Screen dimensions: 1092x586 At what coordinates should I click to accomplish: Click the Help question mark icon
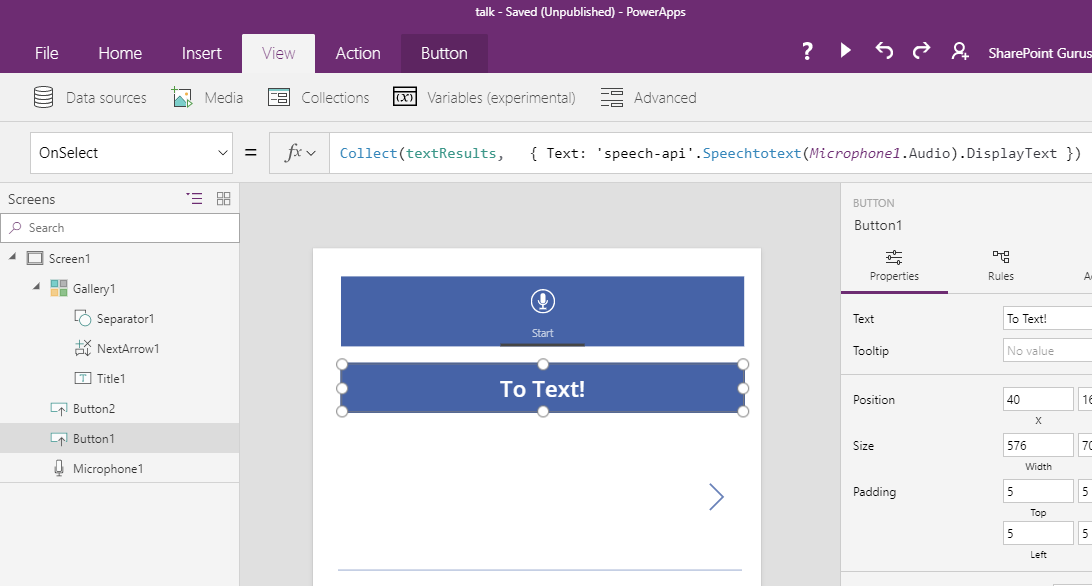(807, 52)
